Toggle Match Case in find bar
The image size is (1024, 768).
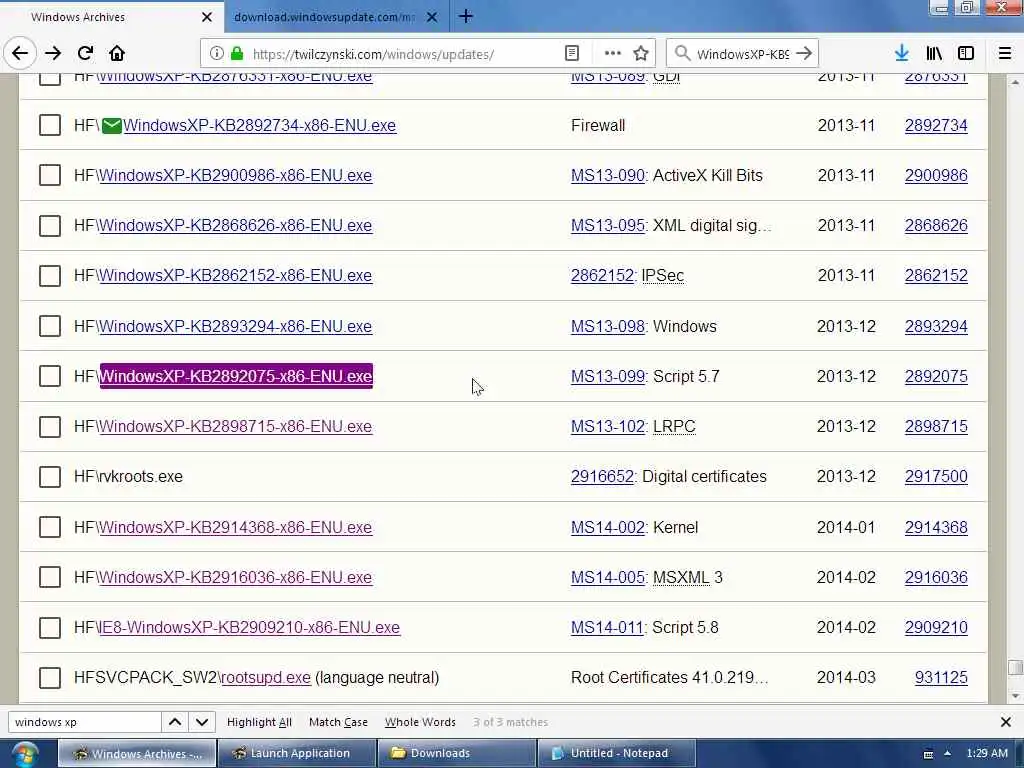[x=338, y=722]
